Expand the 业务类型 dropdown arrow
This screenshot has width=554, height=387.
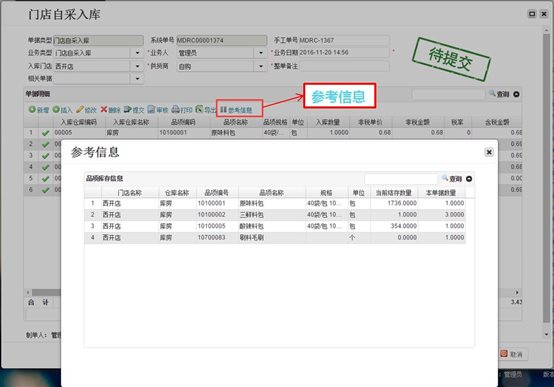(x=137, y=53)
